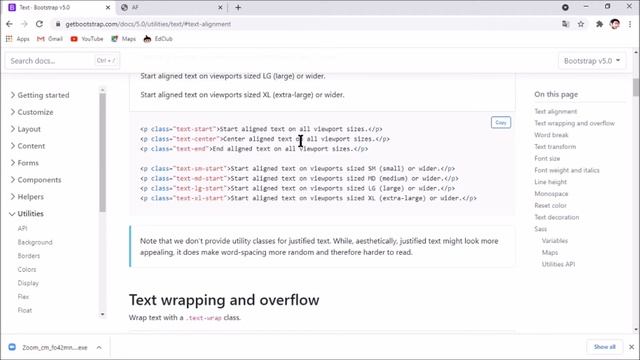The width and height of the screenshot is (640, 360).
Task: Expand the Helpers section
Action: [27, 197]
